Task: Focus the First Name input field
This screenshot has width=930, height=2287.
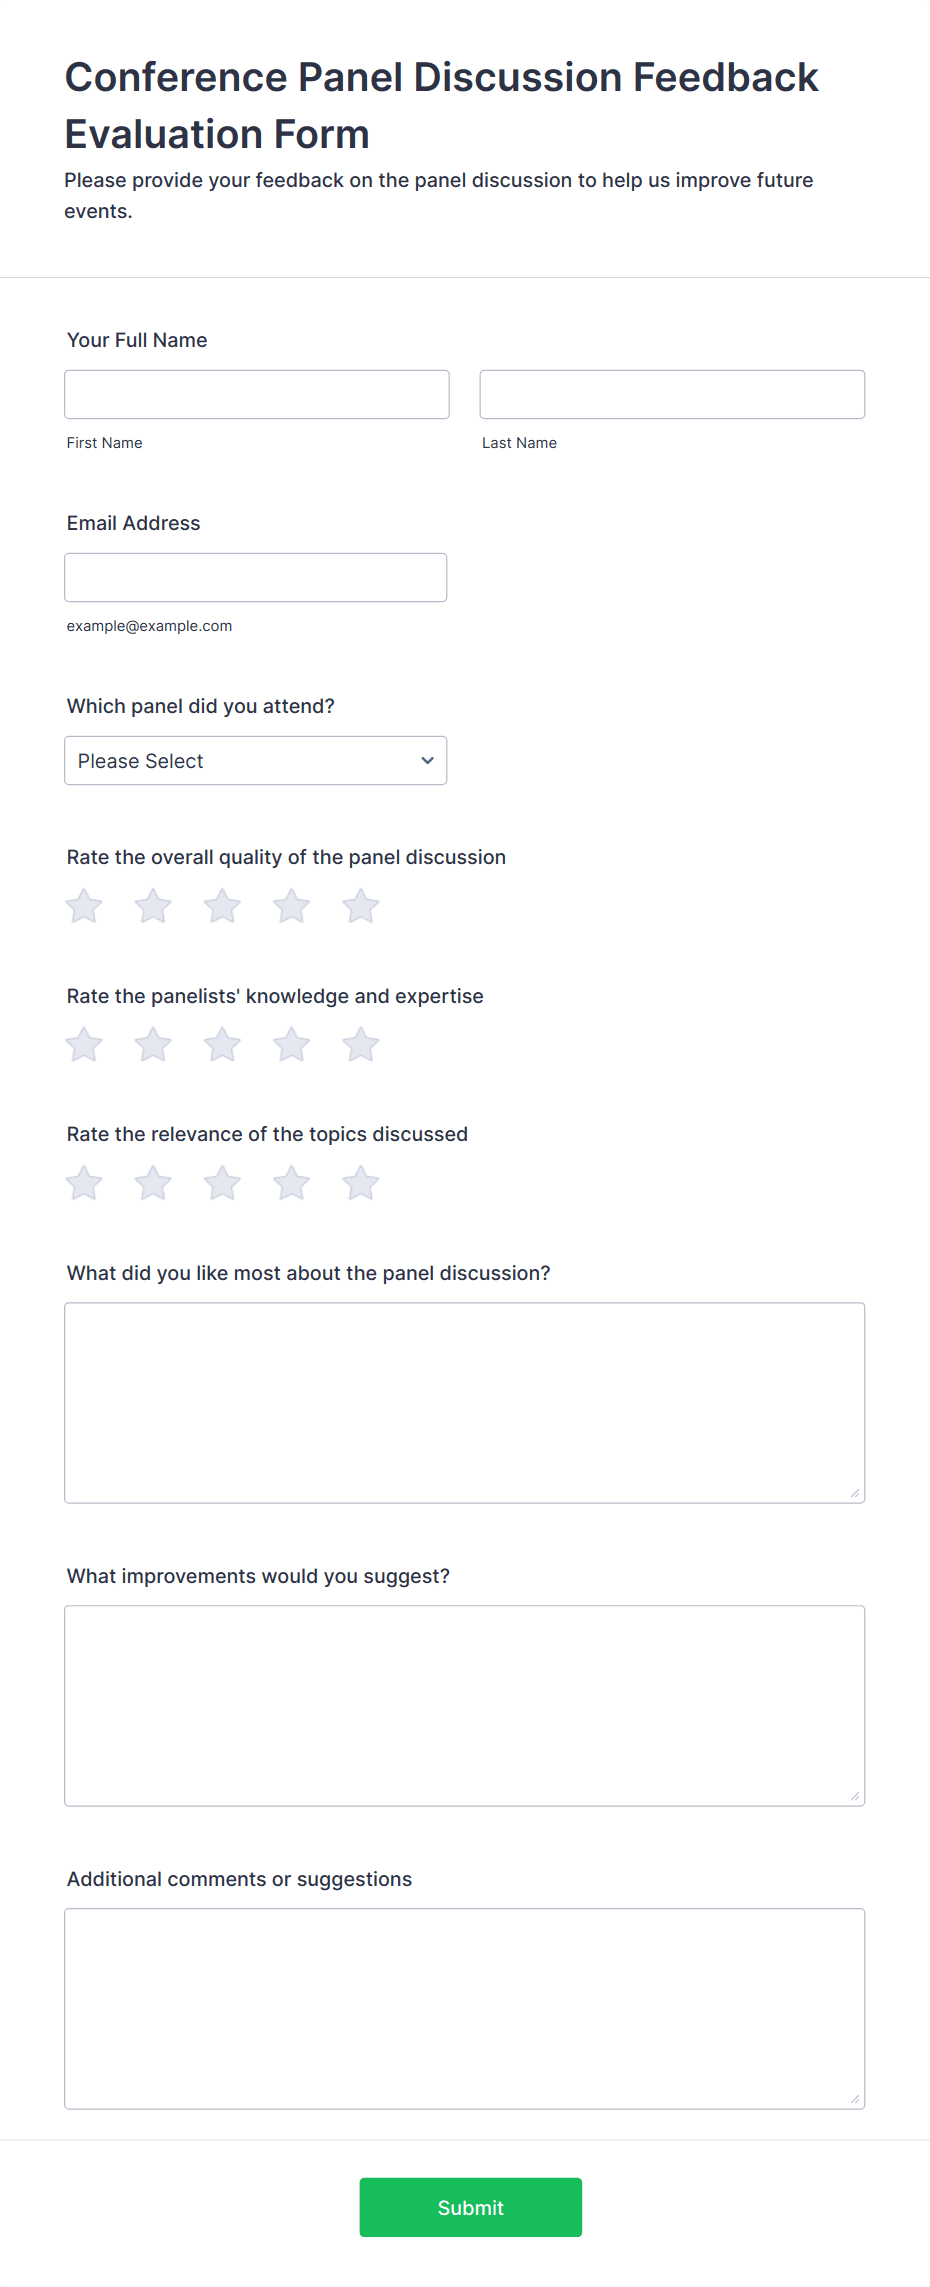Action: tap(257, 394)
